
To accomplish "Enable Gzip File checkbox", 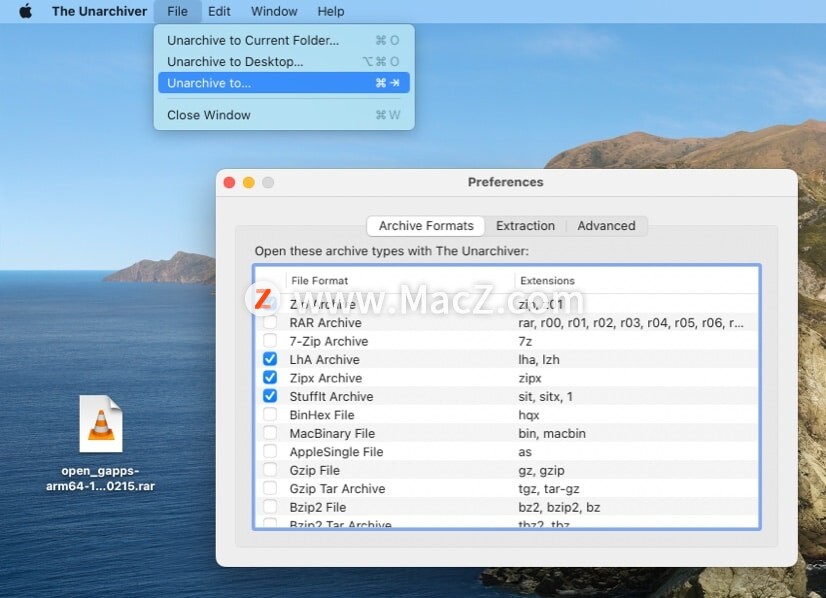I will click(270, 469).
